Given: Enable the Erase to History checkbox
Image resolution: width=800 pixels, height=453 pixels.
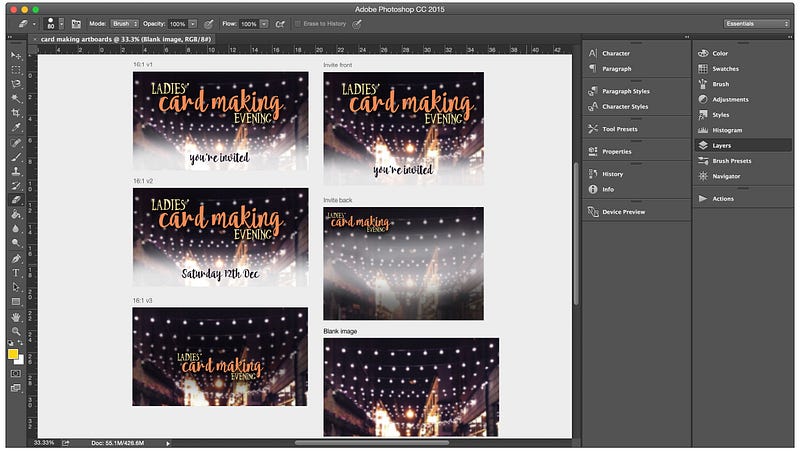Looking at the screenshot, I should pyautogui.click(x=298, y=22).
